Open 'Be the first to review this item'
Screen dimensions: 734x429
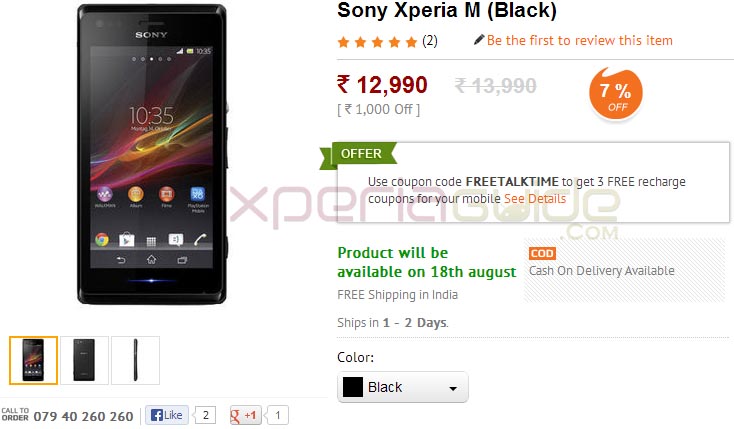point(580,40)
